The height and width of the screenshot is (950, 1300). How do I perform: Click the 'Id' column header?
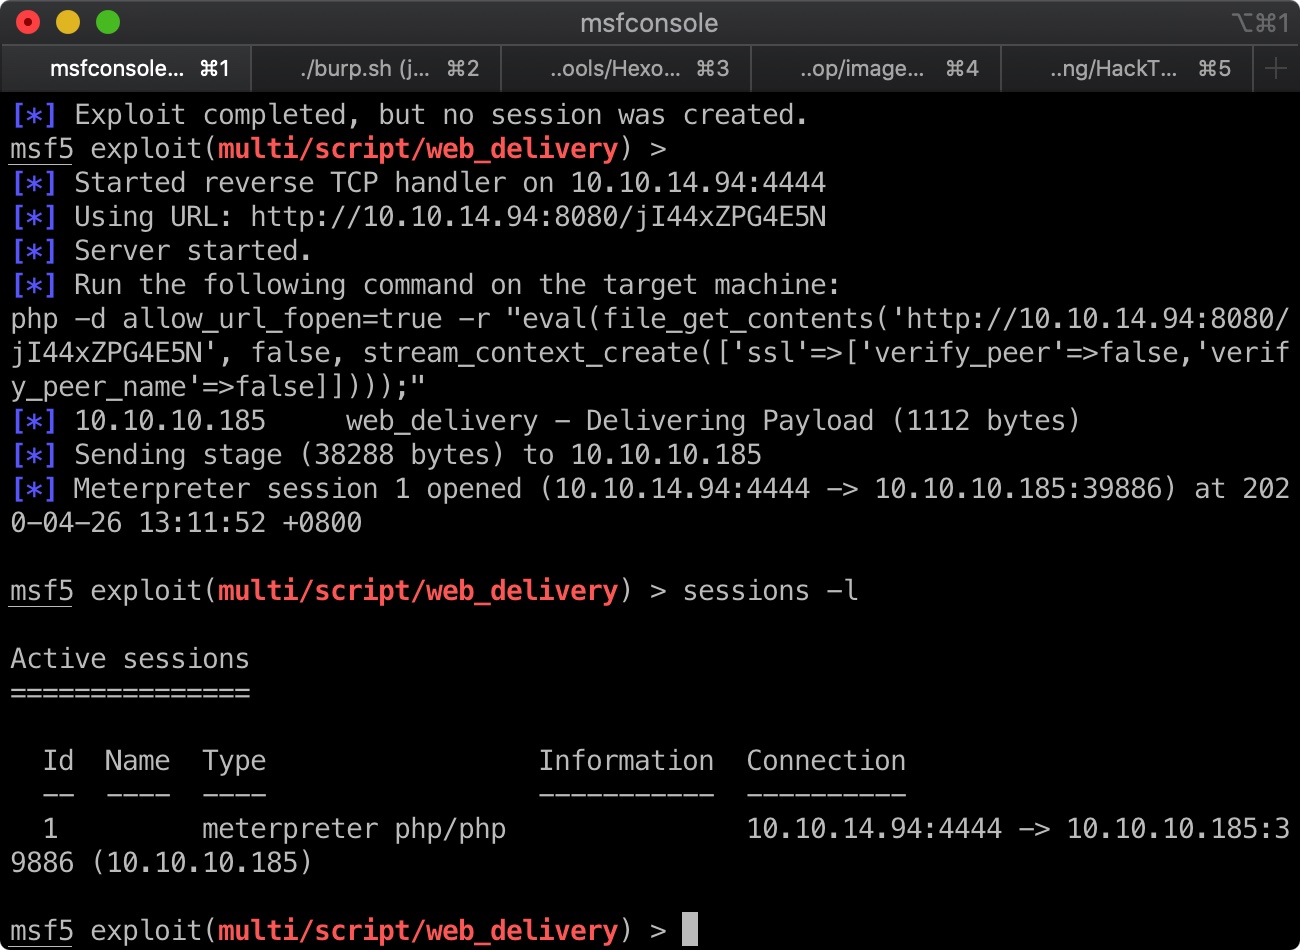pos(58,761)
